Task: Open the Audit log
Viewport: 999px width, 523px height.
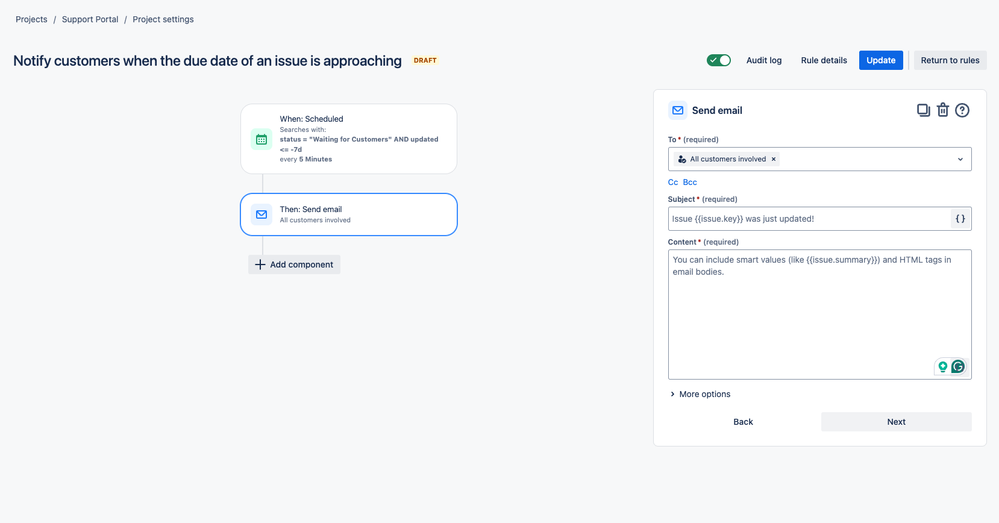Action: 764,61
